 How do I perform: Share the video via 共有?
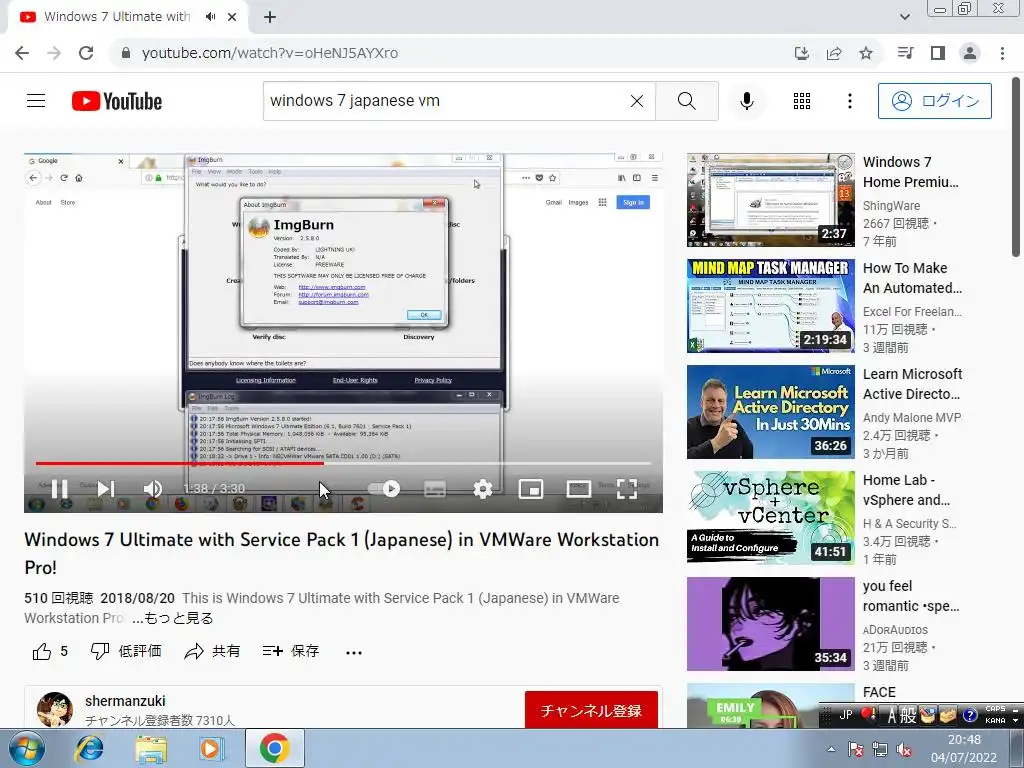coord(213,651)
